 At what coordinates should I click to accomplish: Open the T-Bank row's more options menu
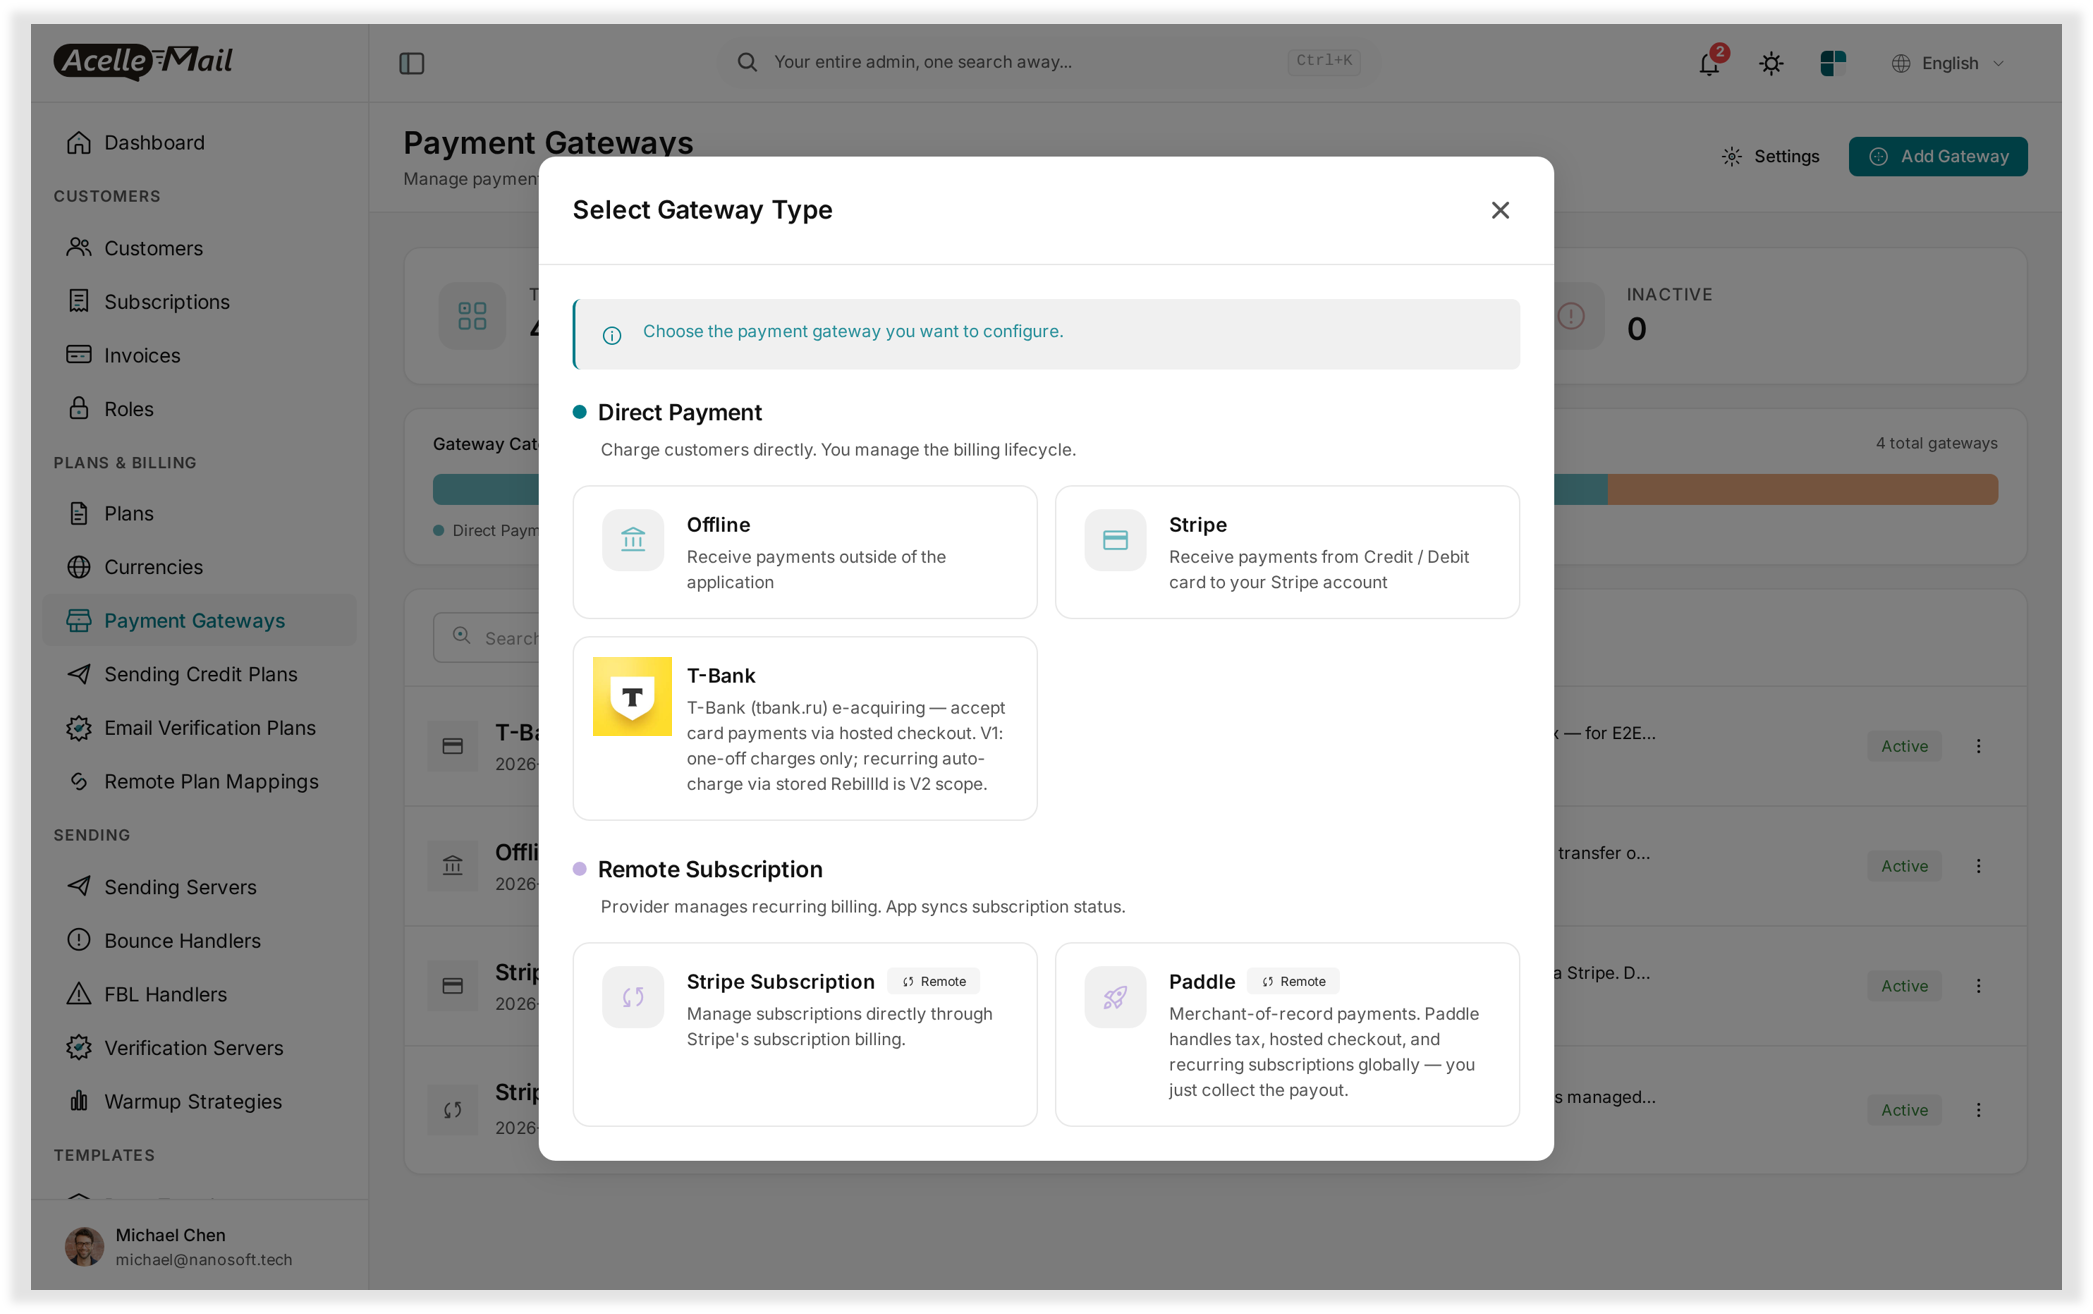(1977, 746)
